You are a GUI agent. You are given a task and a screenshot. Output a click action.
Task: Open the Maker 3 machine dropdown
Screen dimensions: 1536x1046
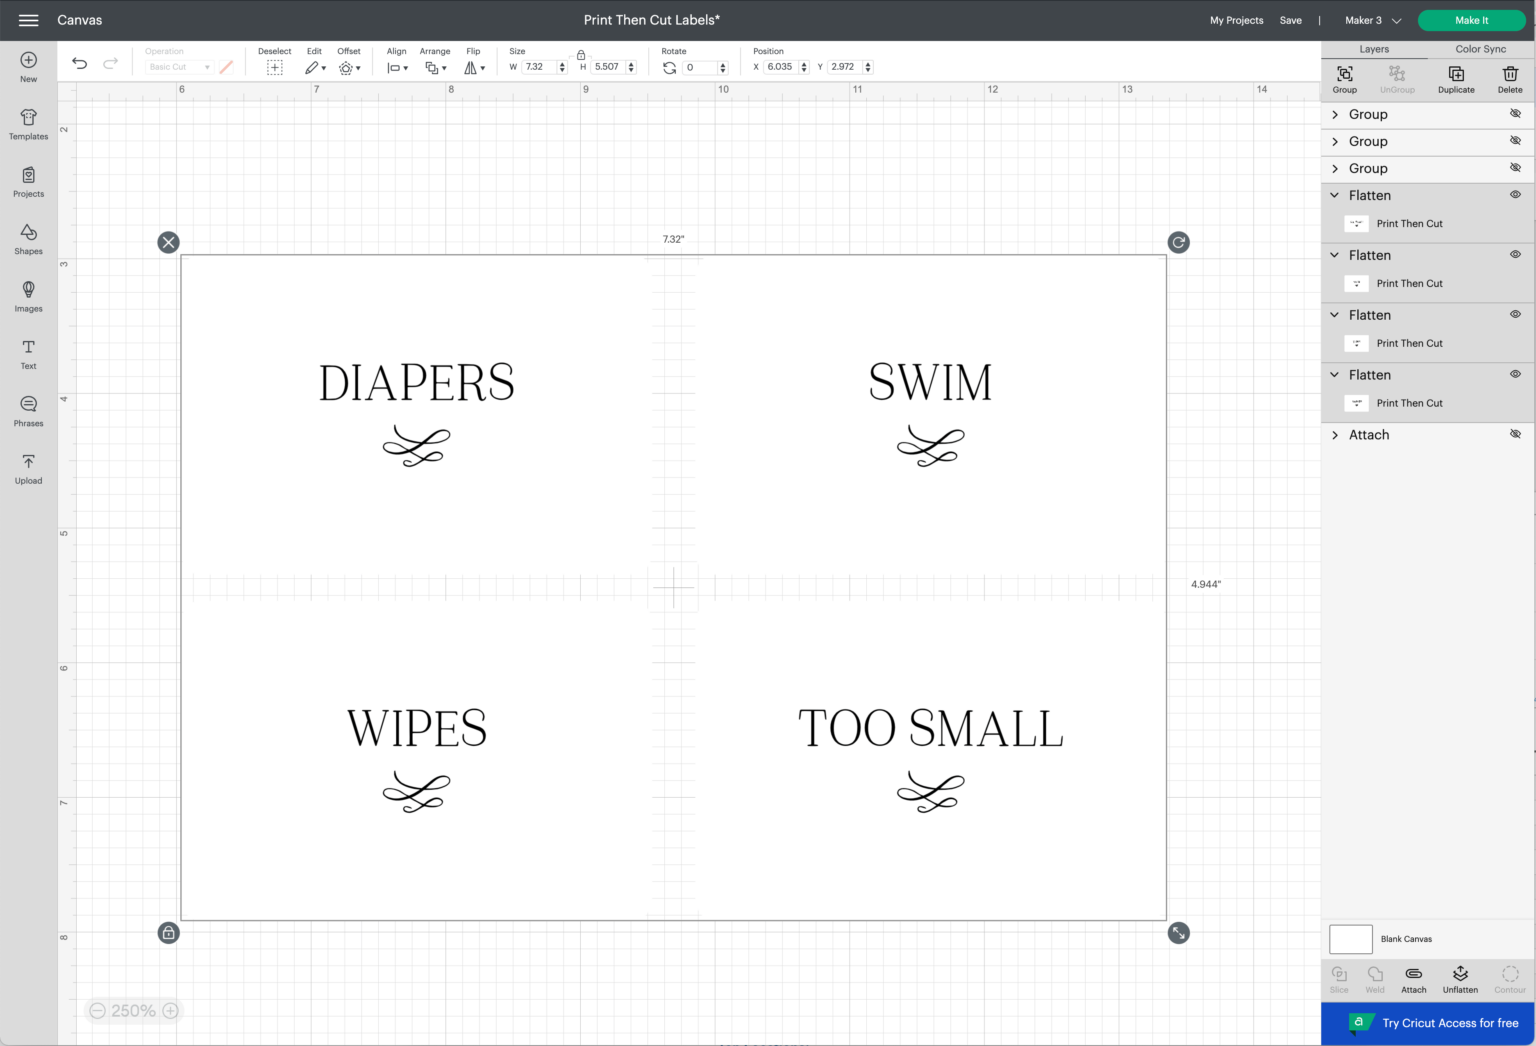coord(1372,20)
